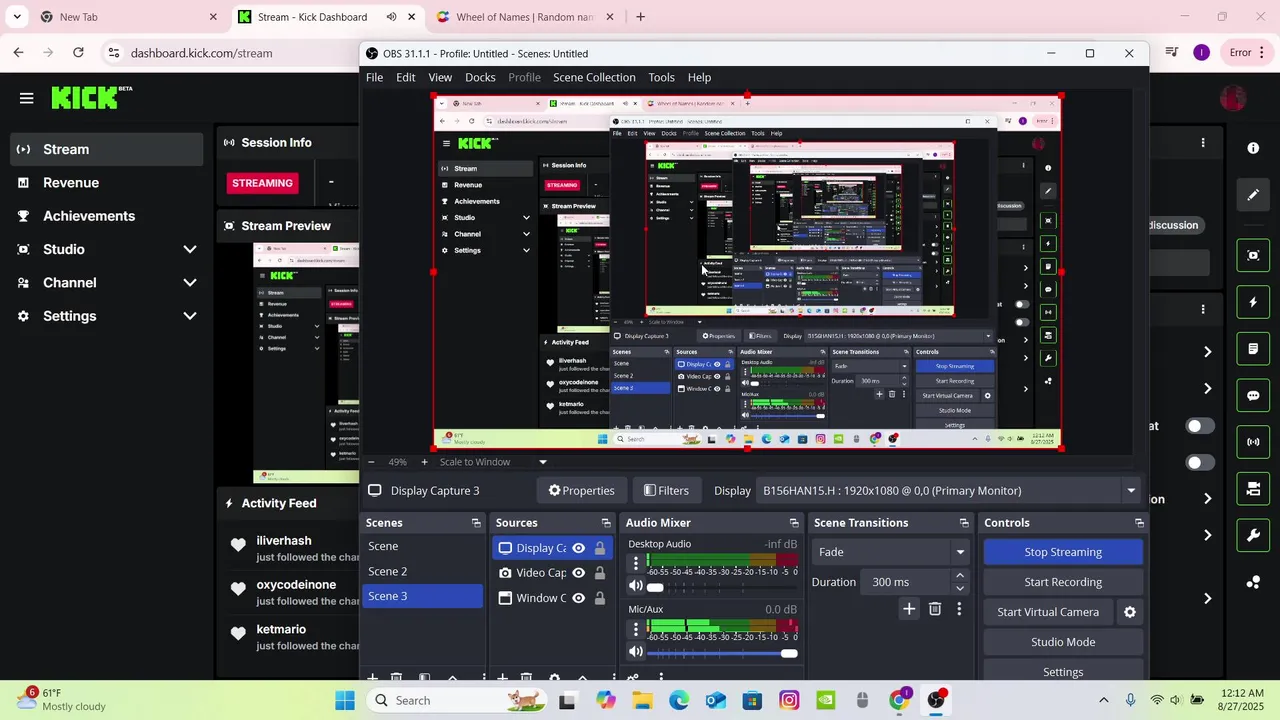Image resolution: width=1280 pixels, height=720 pixels.
Task: Lock the Window Capture source
Action: tap(600, 598)
